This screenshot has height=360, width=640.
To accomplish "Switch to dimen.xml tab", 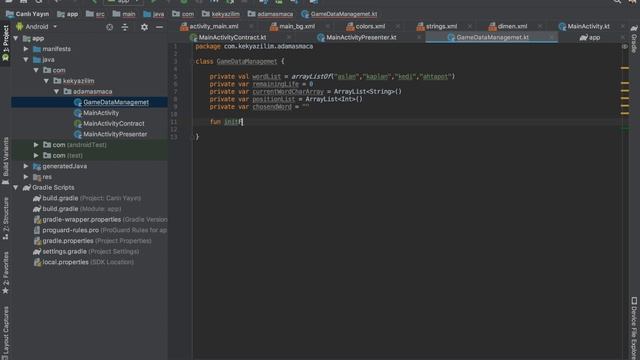I will tap(511, 26).
